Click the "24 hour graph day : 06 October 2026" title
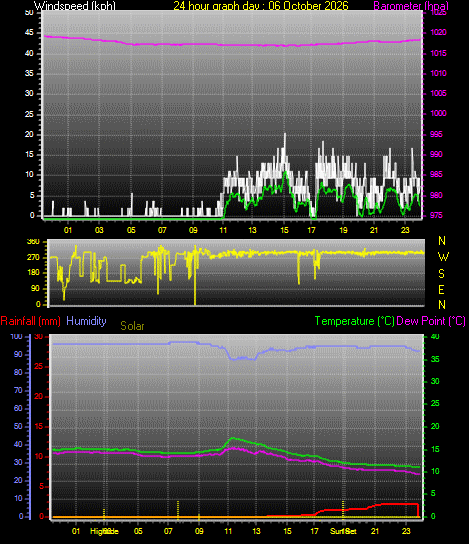 tap(261, 6)
